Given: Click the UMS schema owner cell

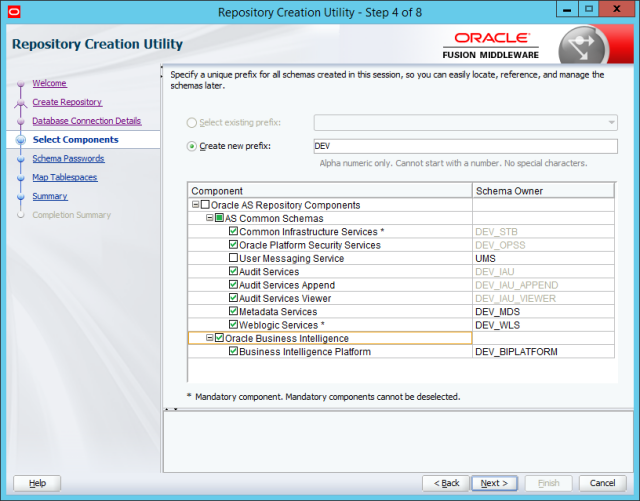Looking at the screenshot, I should coord(543,258).
